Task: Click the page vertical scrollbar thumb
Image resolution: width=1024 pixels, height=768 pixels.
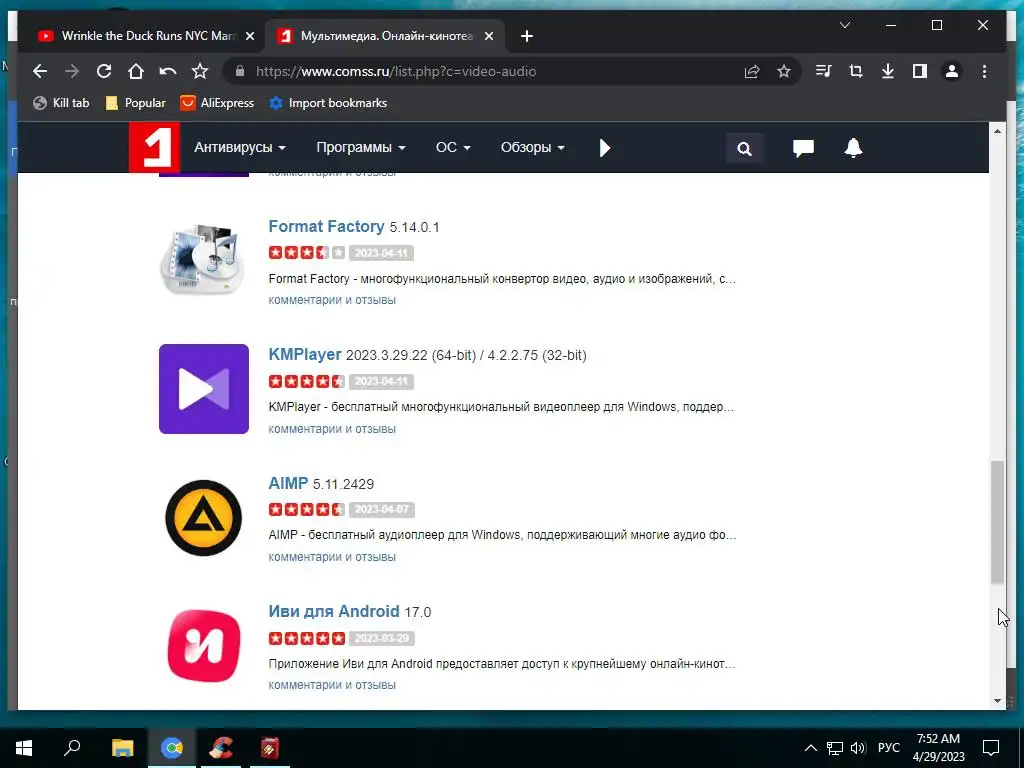Action: tap(997, 522)
